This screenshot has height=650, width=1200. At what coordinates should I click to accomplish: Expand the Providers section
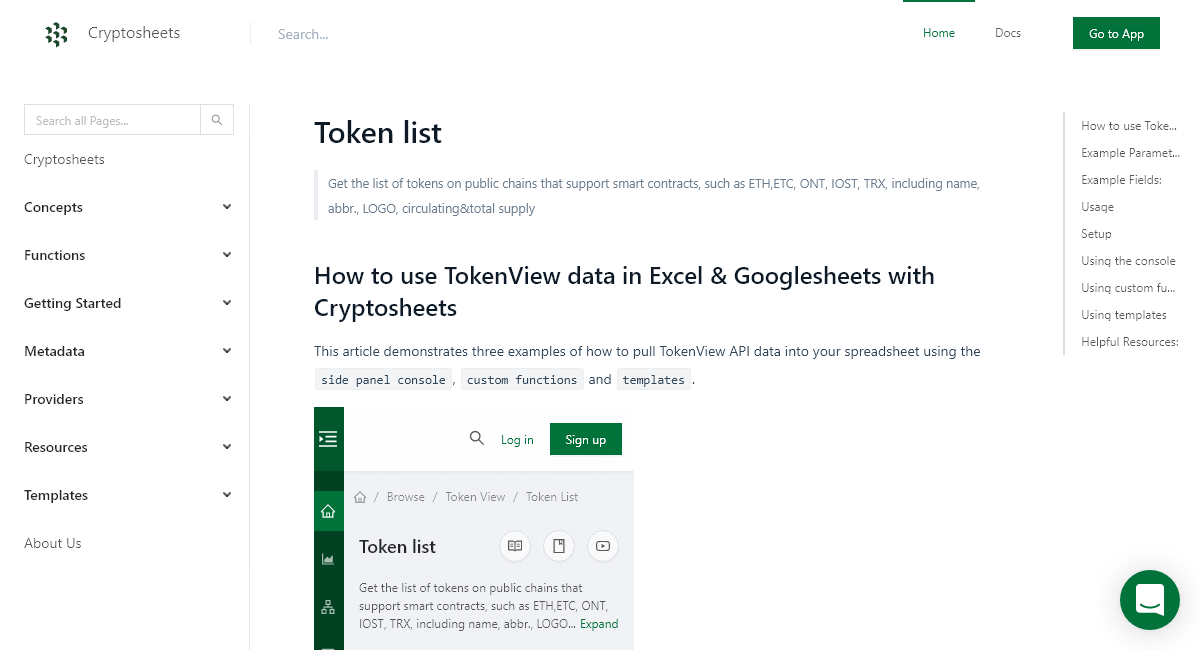tap(128, 399)
